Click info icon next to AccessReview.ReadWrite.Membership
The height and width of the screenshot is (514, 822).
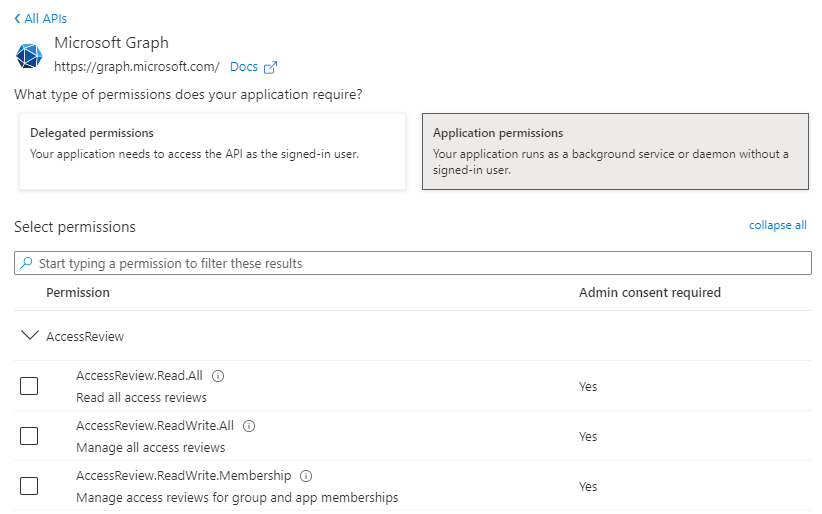pyautogui.click(x=306, y=476)
